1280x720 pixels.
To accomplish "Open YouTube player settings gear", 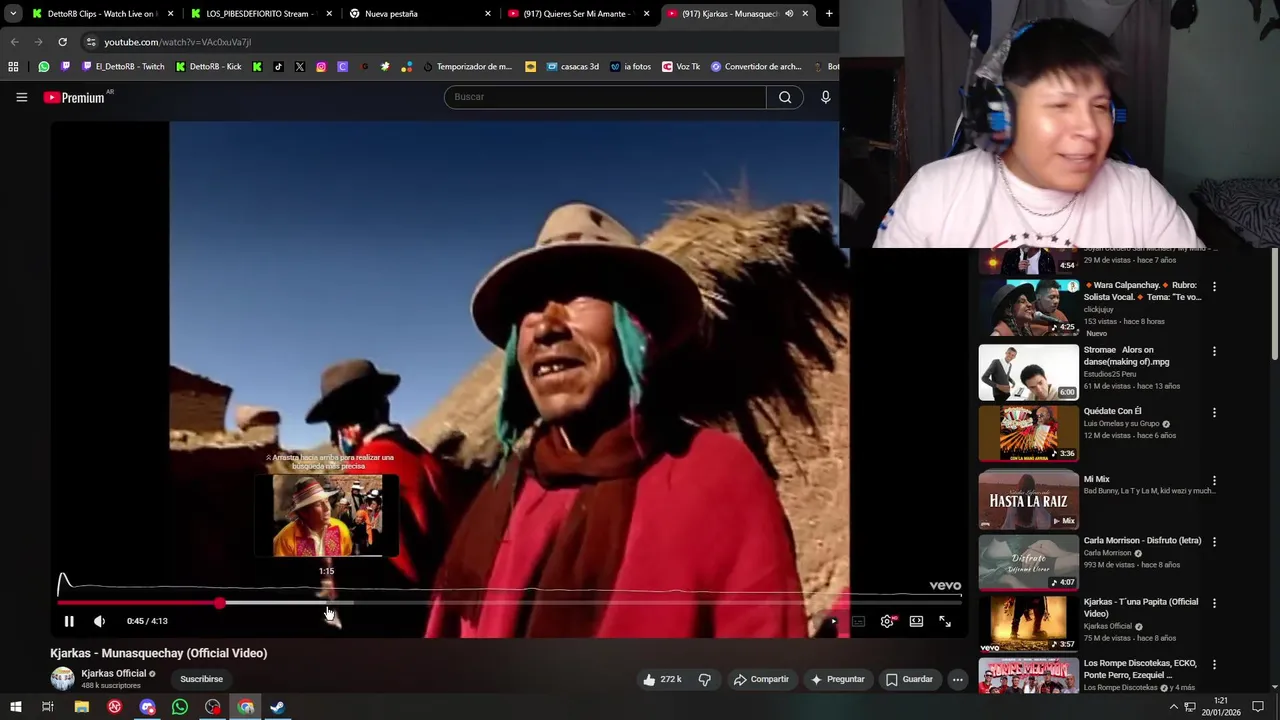I will click(887, 621).
